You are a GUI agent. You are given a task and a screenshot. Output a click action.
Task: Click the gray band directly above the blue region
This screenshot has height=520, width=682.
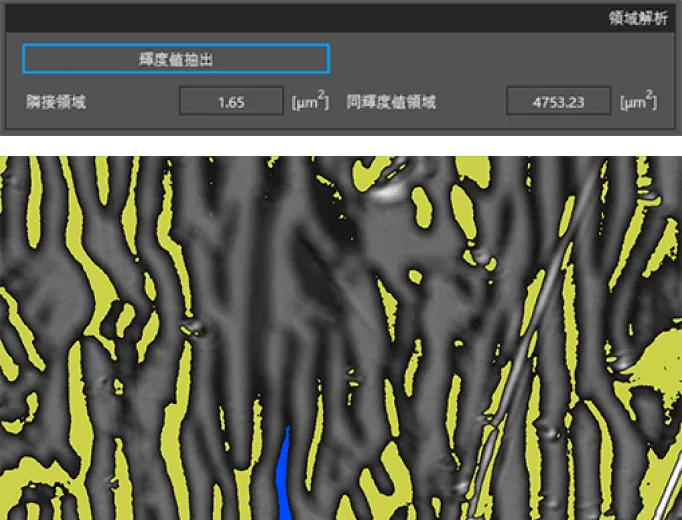[x=287, y=400]
